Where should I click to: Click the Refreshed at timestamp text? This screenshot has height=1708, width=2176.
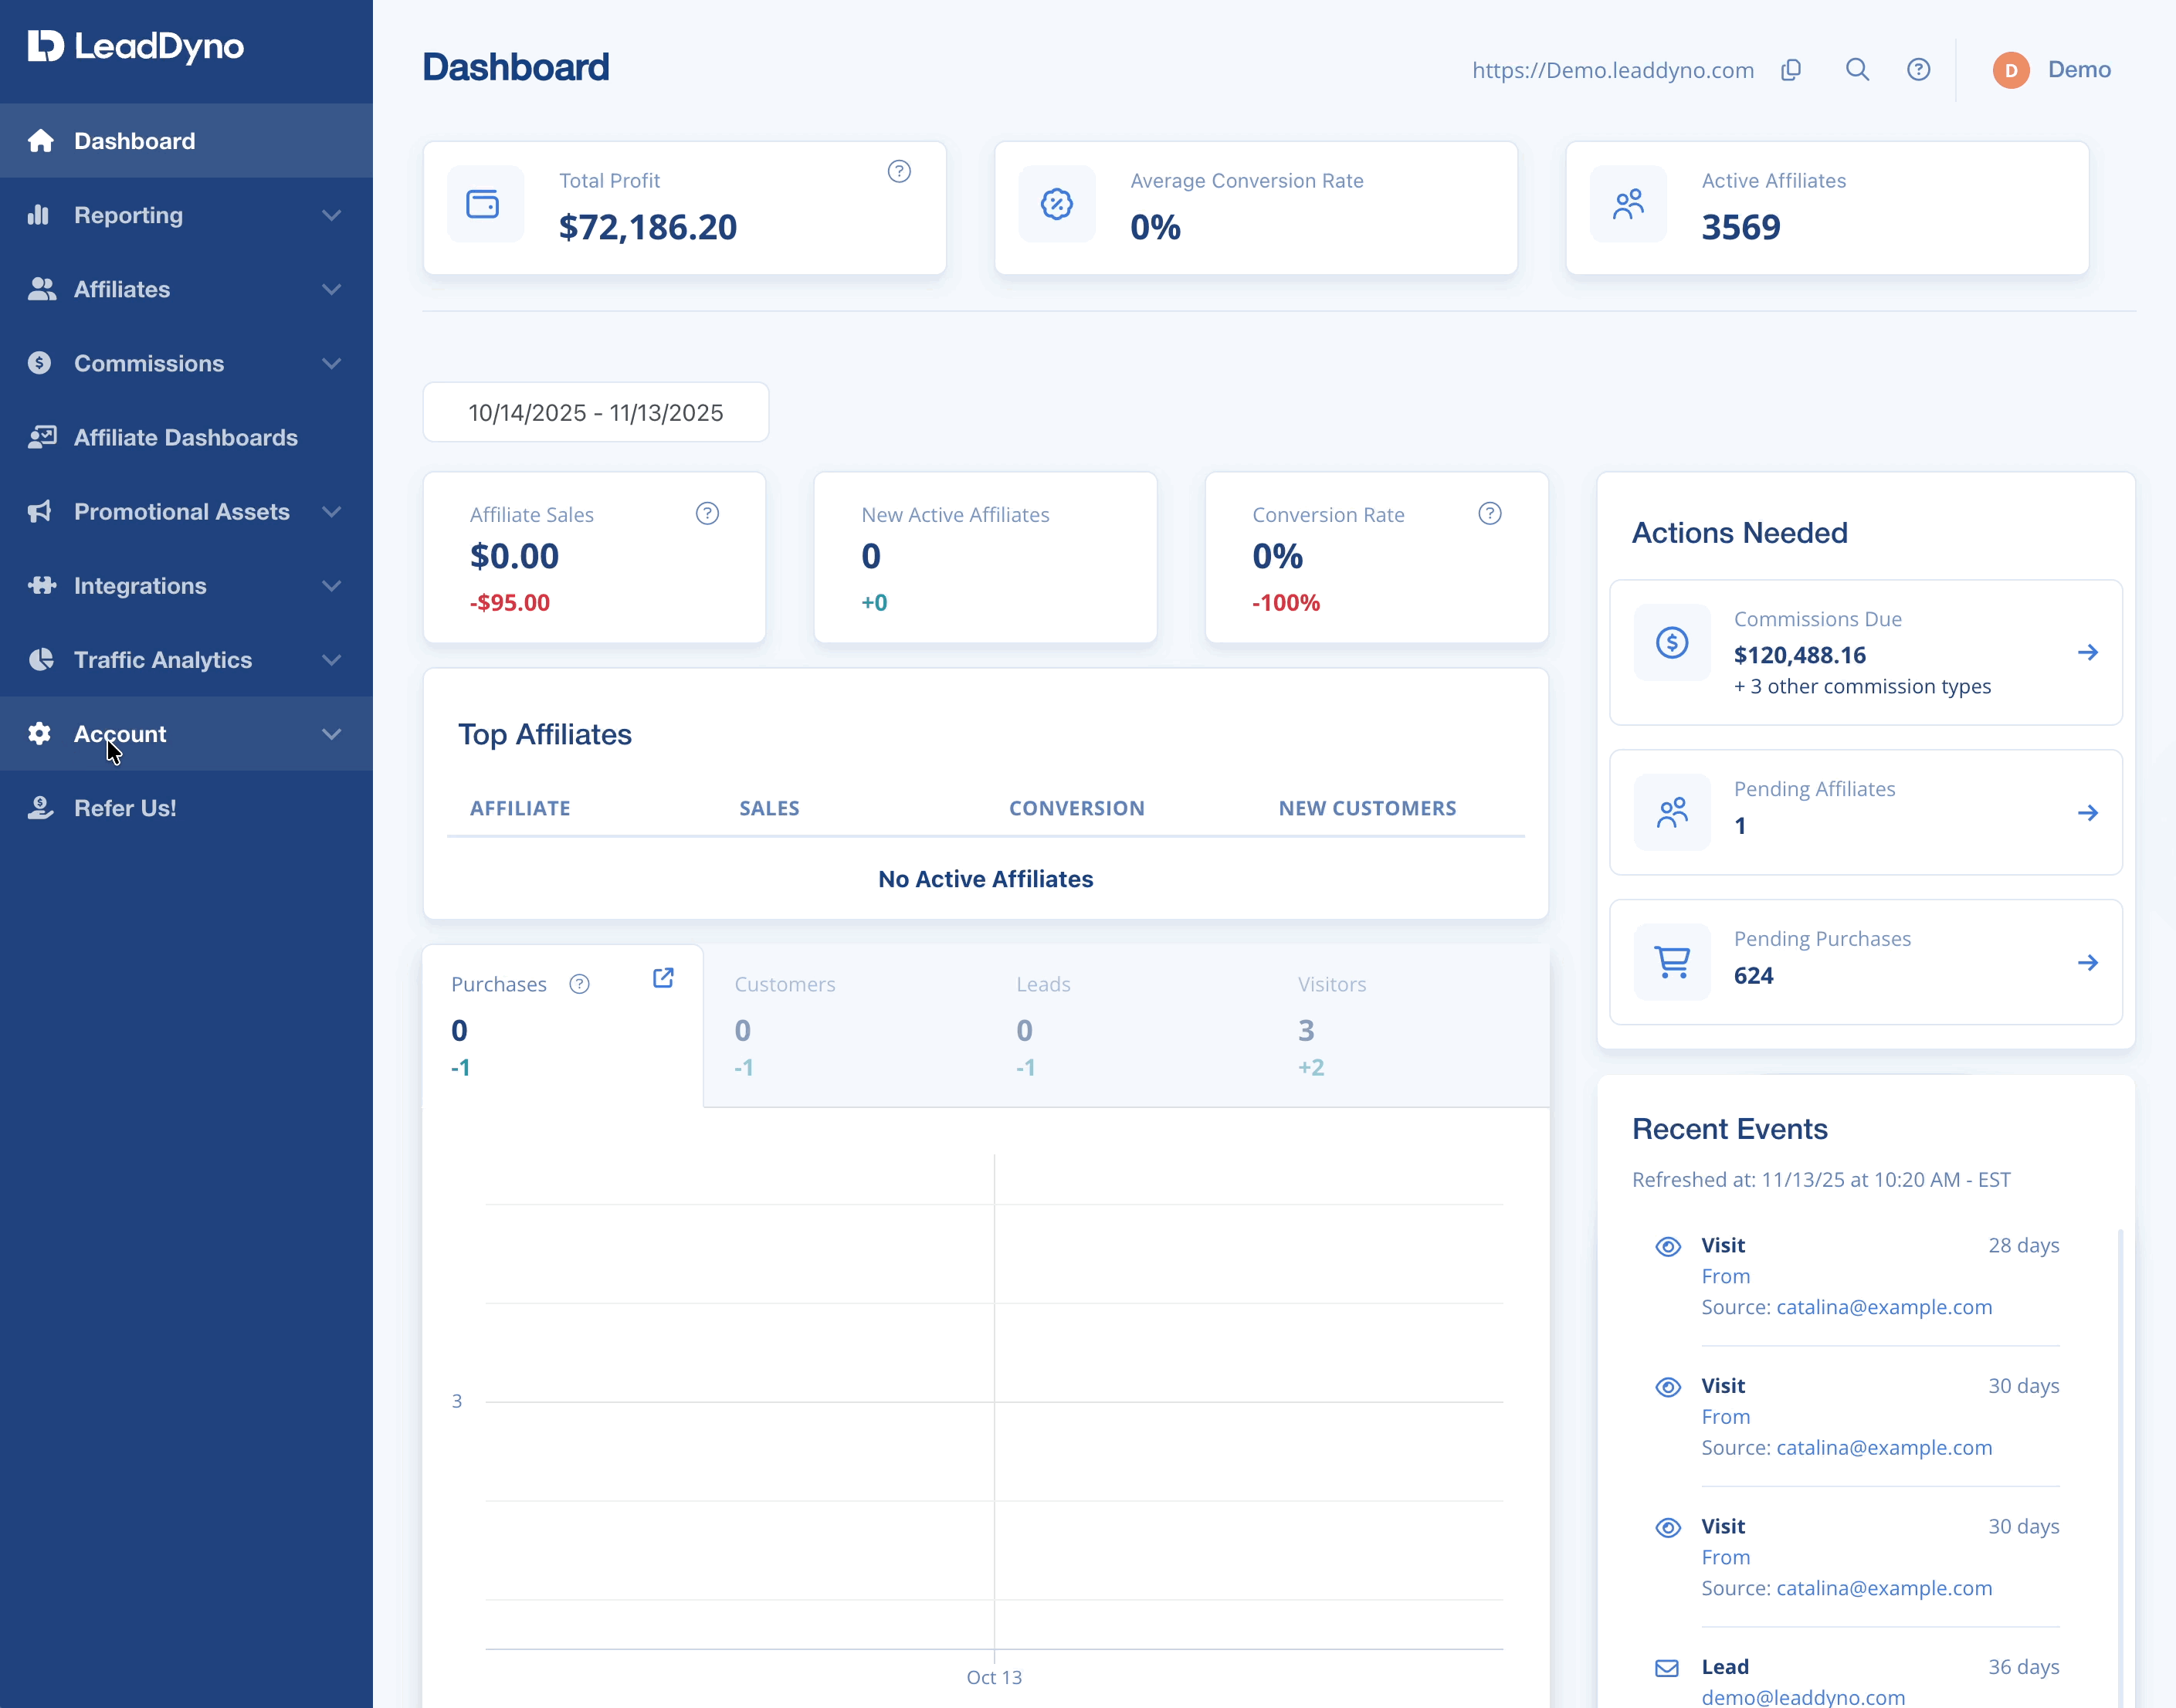click(x=1821, y=1179)
